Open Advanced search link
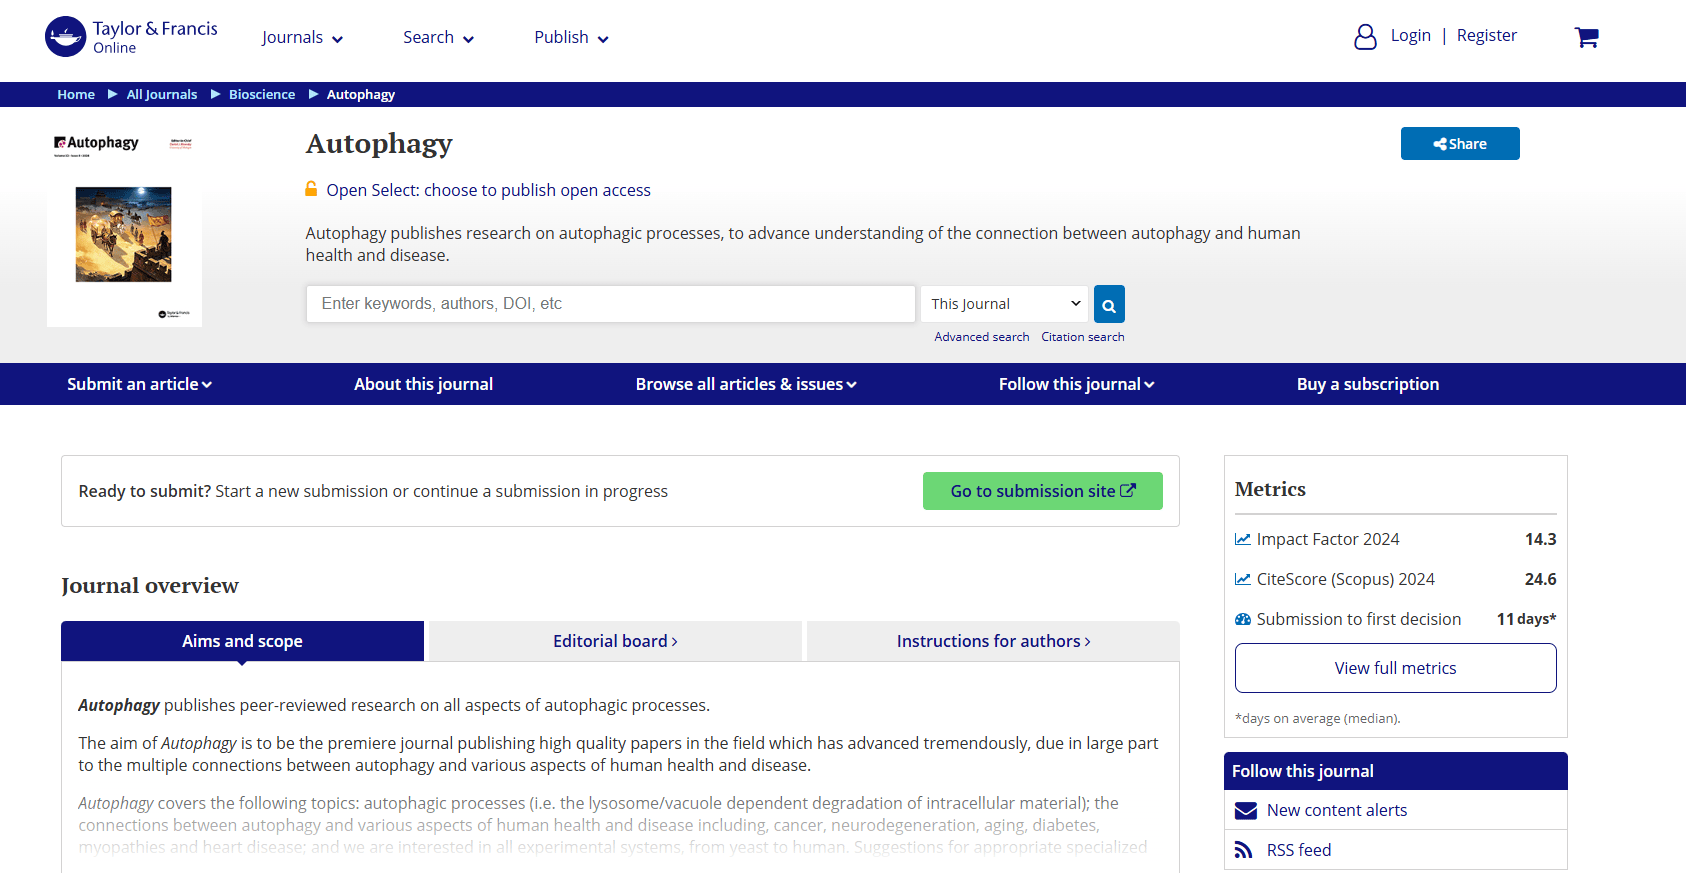 (x=982, y=337)
